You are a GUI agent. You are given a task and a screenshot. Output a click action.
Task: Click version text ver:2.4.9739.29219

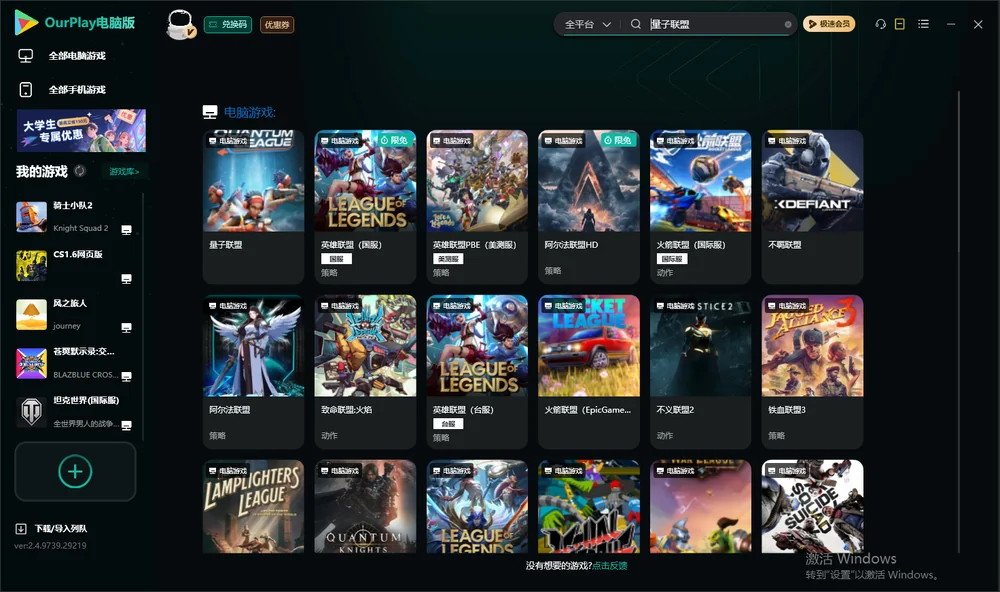[50, 546]
